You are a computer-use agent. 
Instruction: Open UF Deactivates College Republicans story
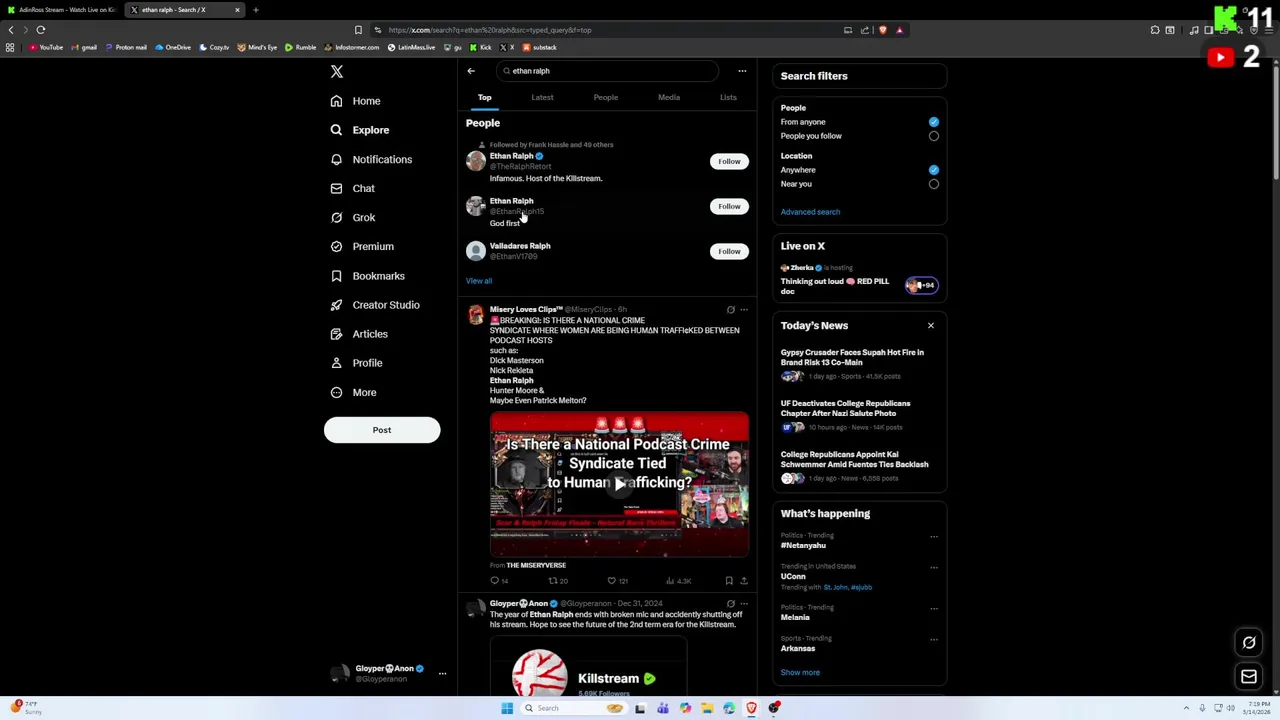(x=858, y=415)
